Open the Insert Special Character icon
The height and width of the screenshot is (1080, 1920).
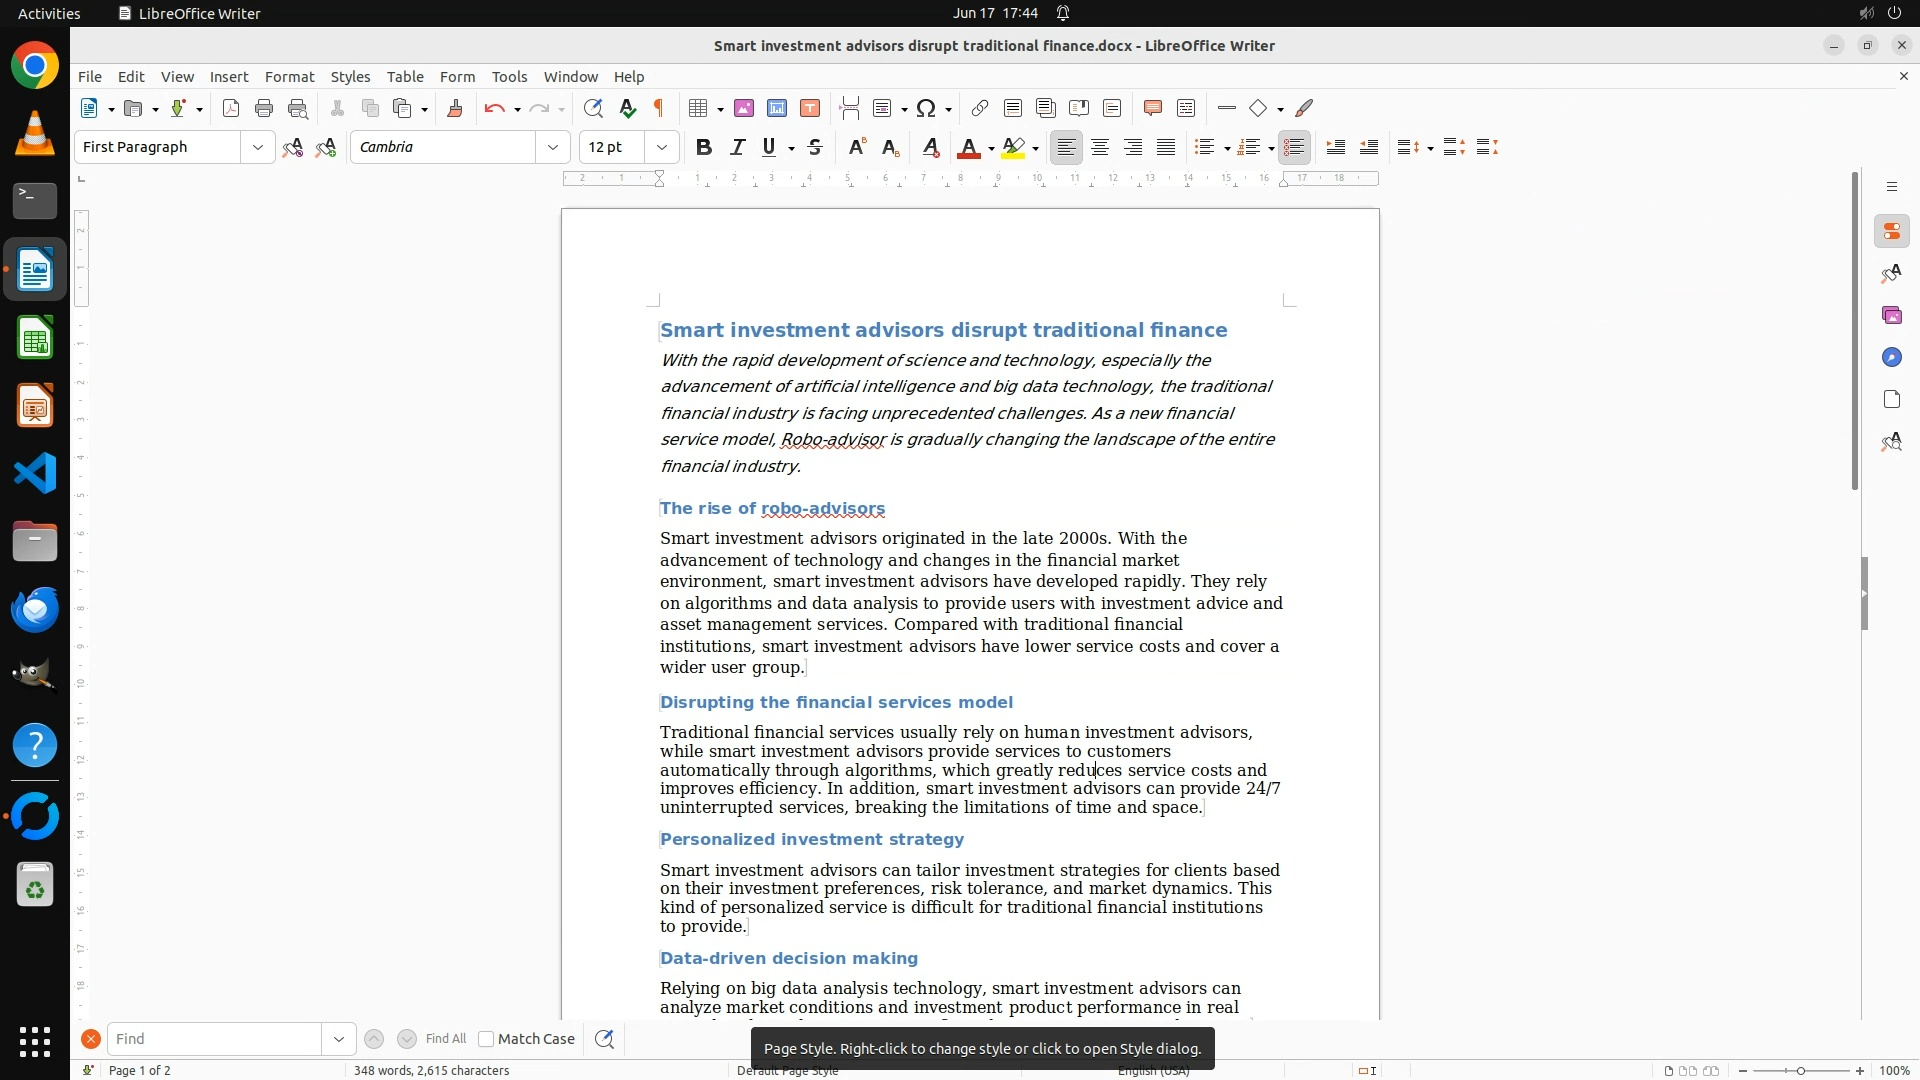[926, 109]
